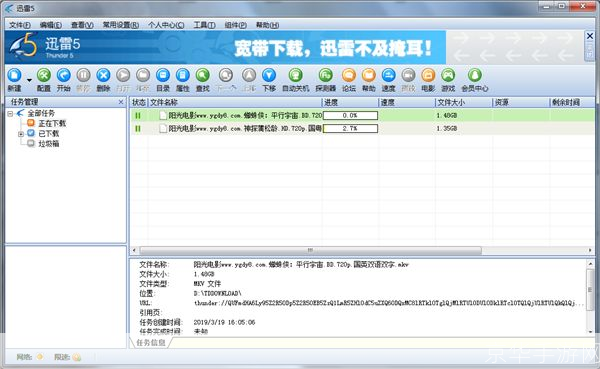Select 正在下载 in the task tree
Viewport: 600px width, 369px height.
52,123
